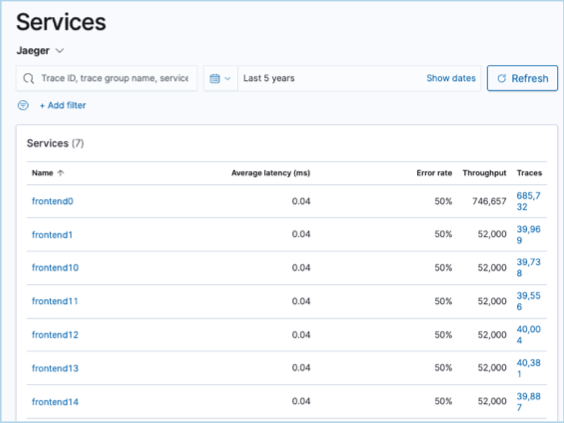564x423 pixels.
Task: Expand the date picker chevron
Action: [x=228, y=78]
